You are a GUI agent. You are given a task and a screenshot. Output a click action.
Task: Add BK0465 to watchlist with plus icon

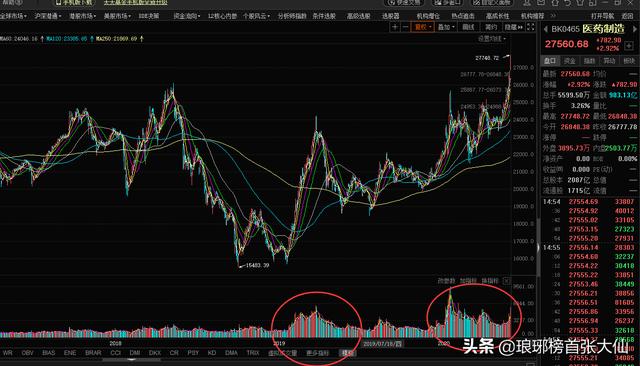(629, 46)
